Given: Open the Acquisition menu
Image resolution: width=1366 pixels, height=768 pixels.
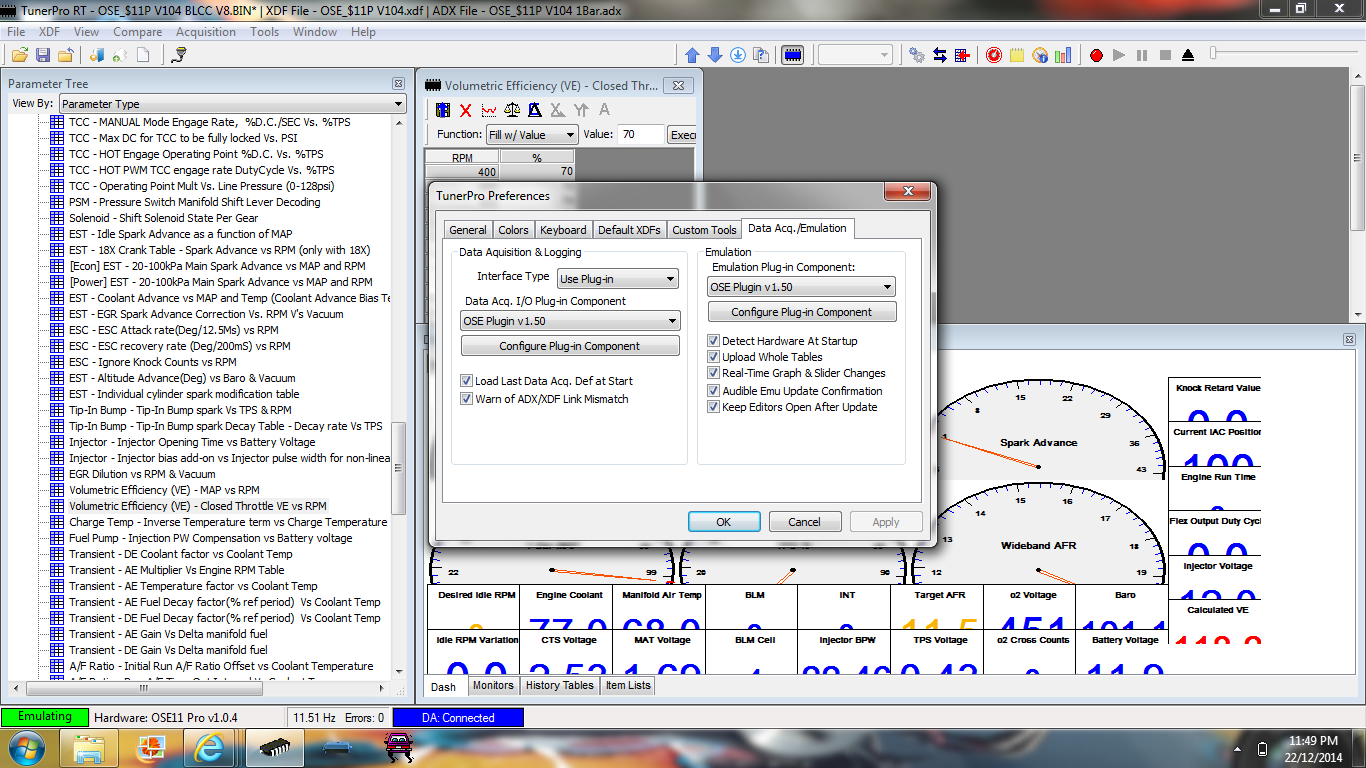Looking at the screenshot, I should (x=206, y=32).
